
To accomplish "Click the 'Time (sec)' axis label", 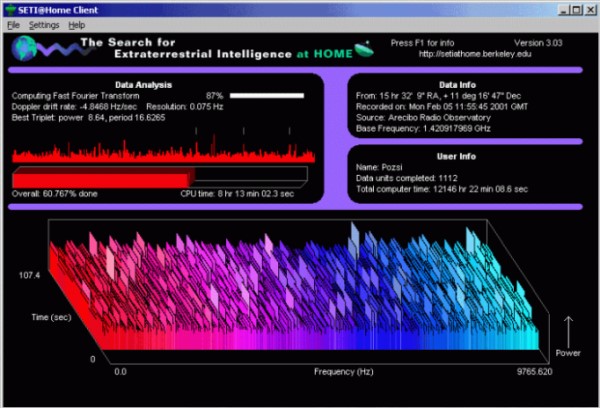I will coord(51,317).
